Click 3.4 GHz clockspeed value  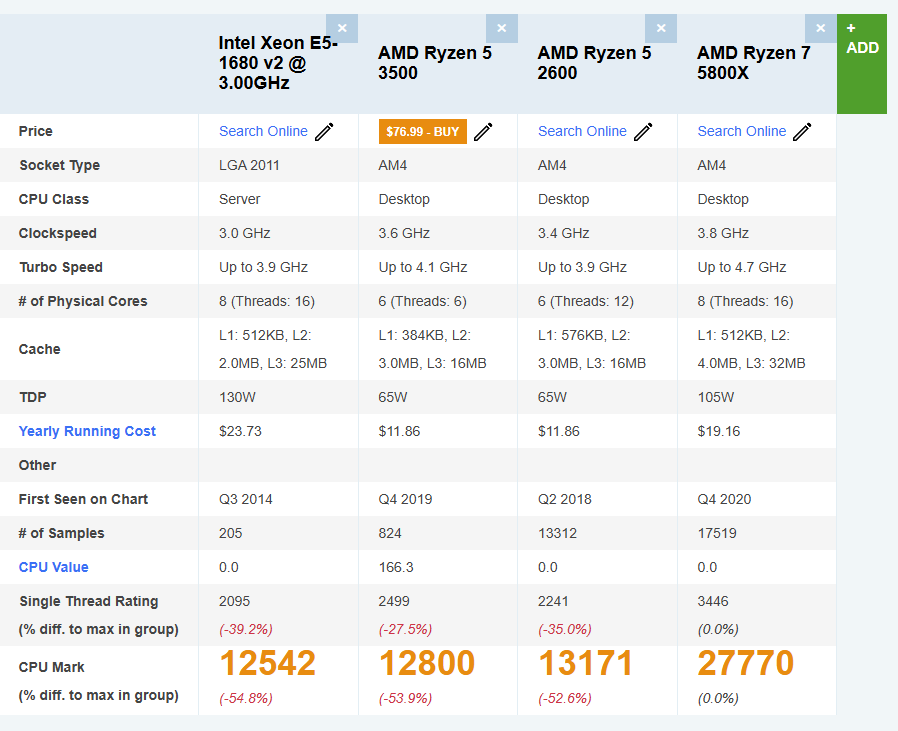pyautogui.click(x=564, y=233)
